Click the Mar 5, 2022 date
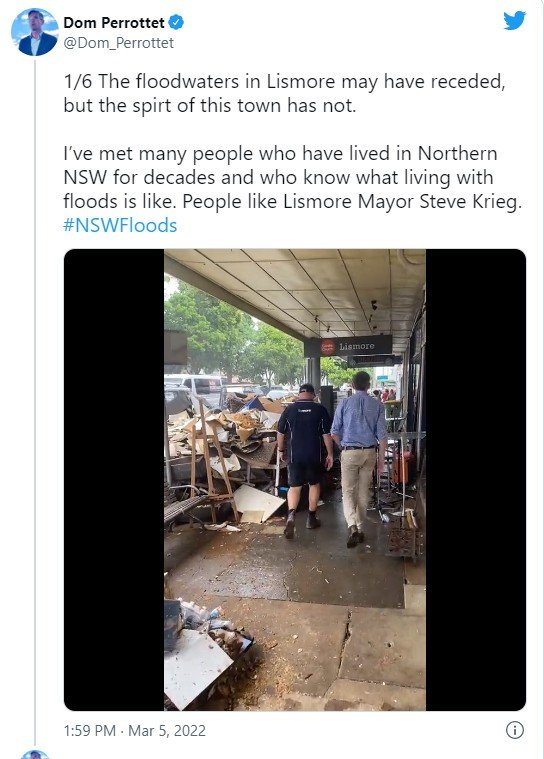This screenshot has width=544, height=759. pos(167,730)
